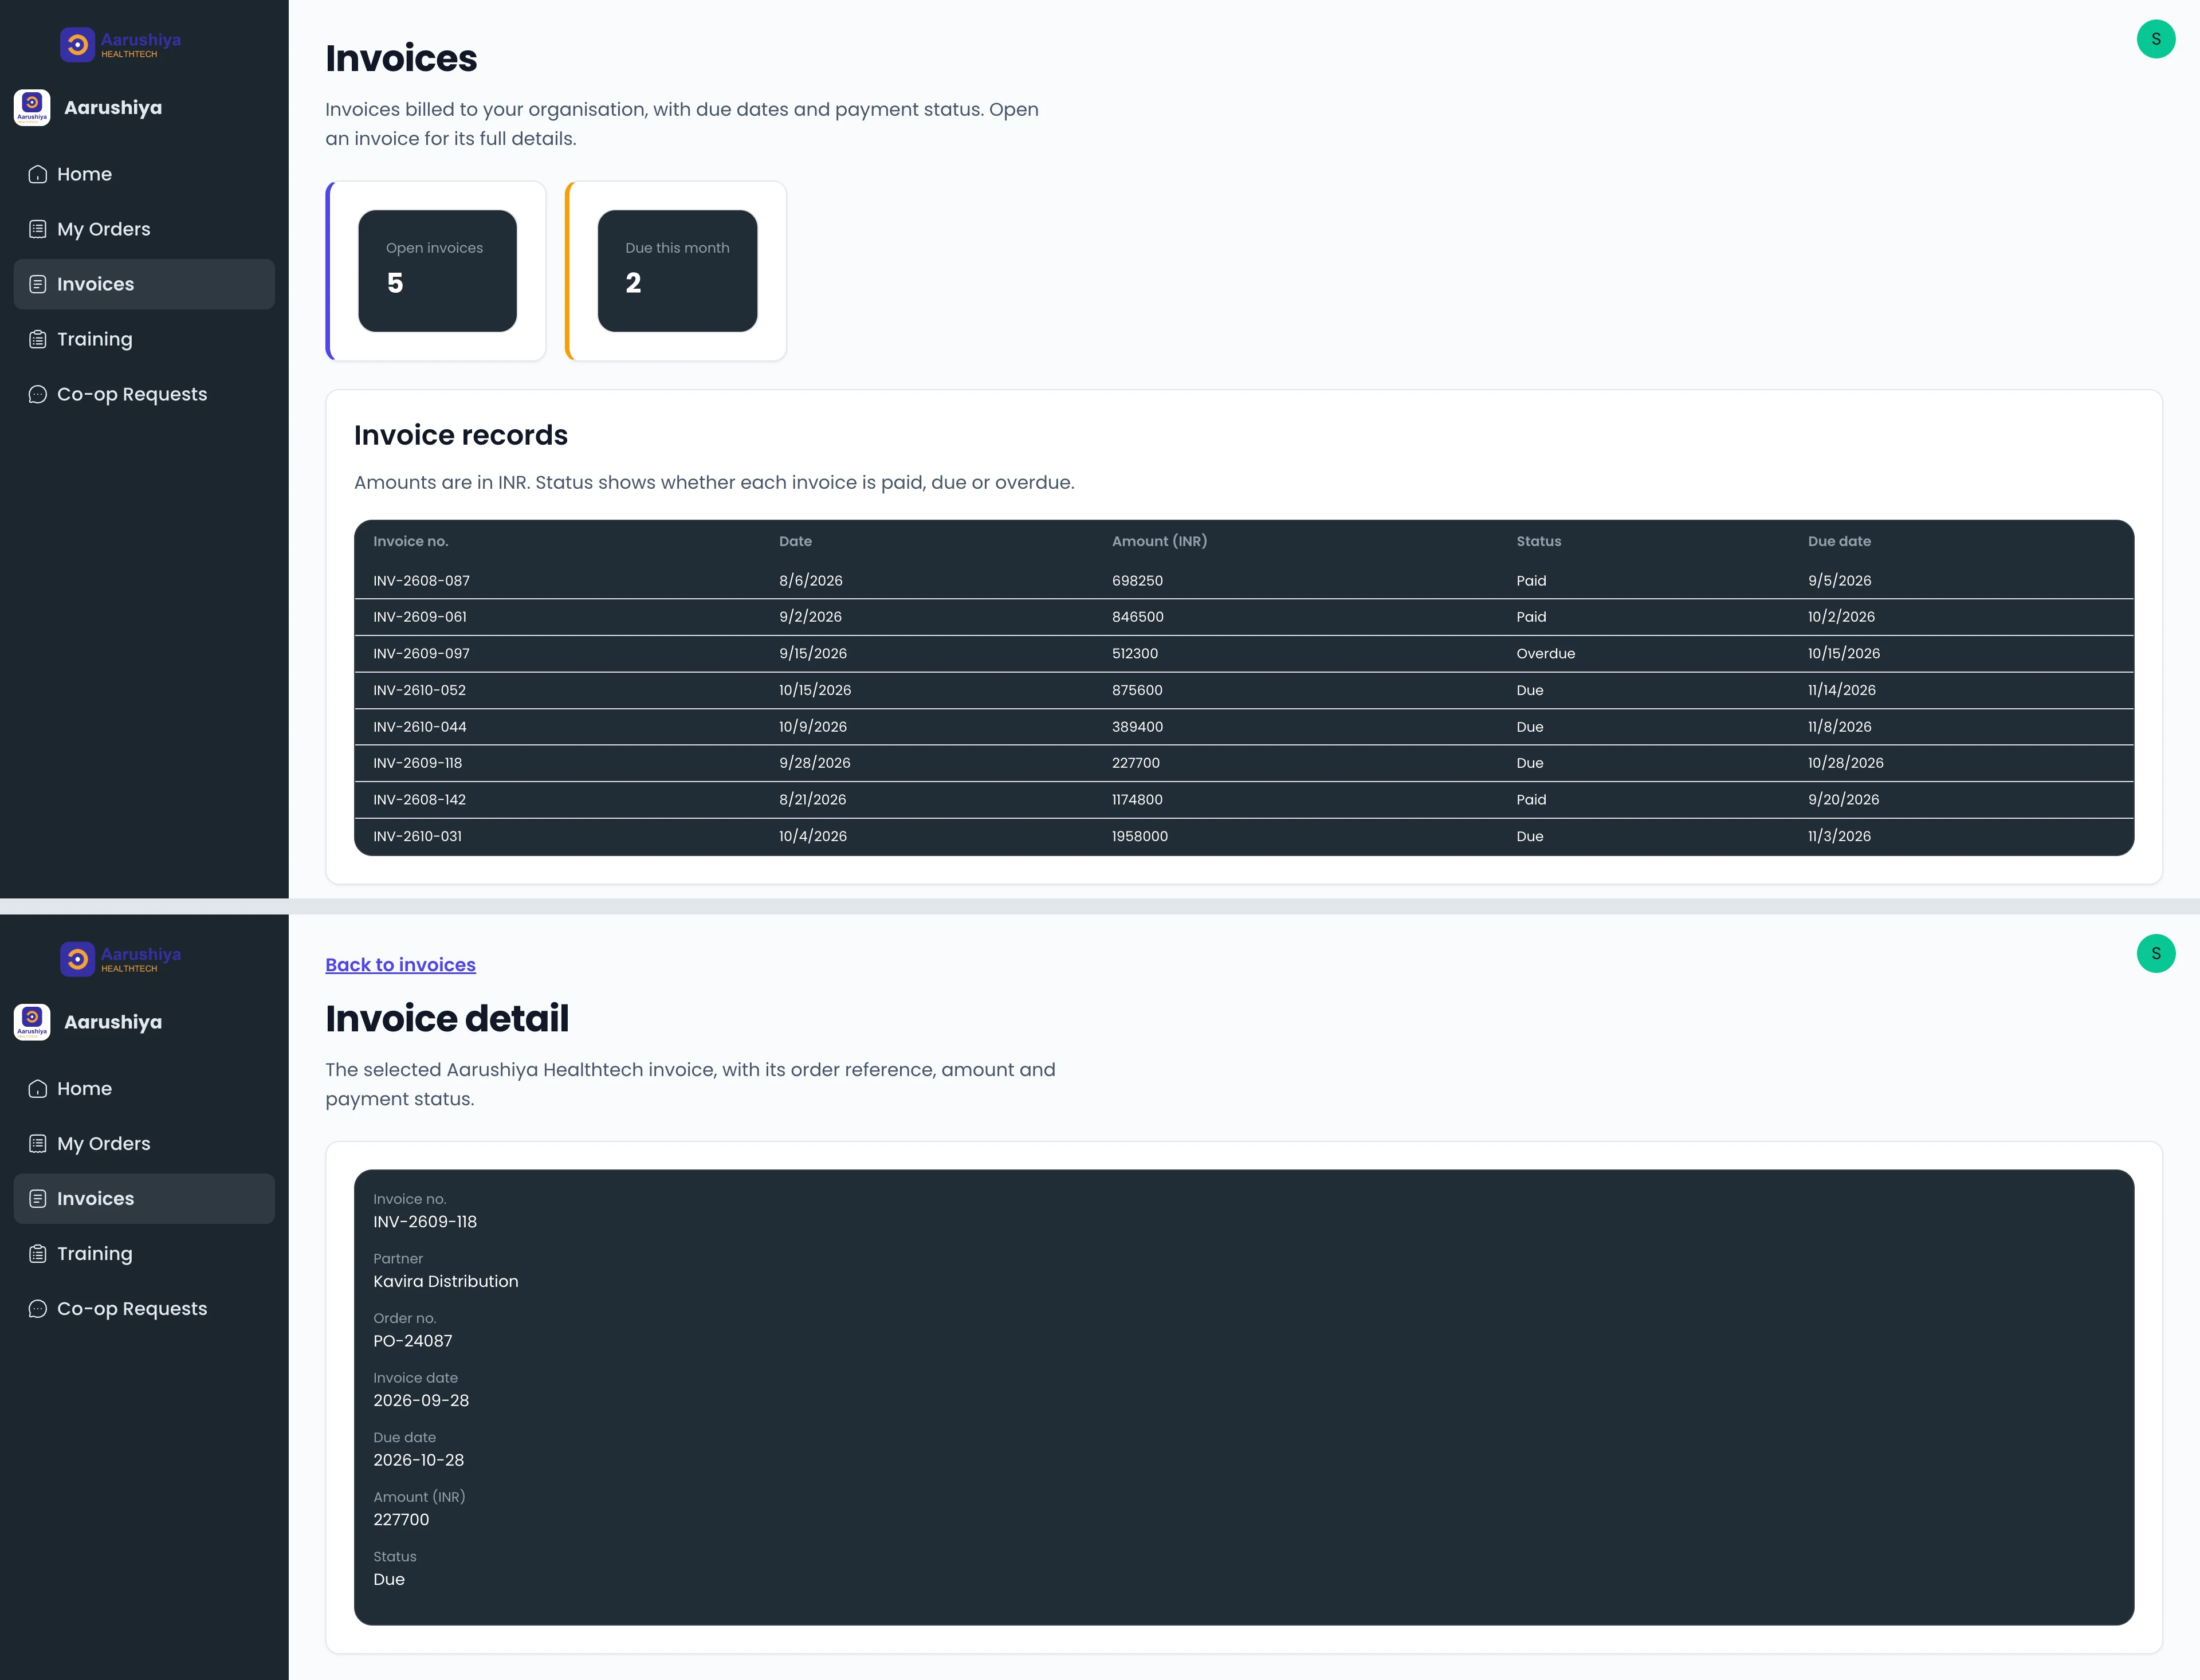This screenshot has width=2200, height=1680.
Task: Open invoice INV-2610-031
Action: click(x=1244, y=836)
